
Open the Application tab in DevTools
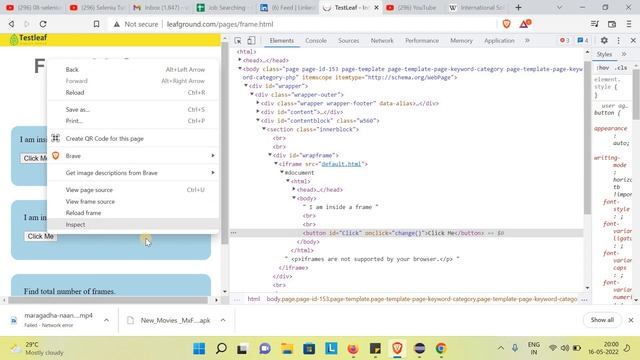[499, 40]
